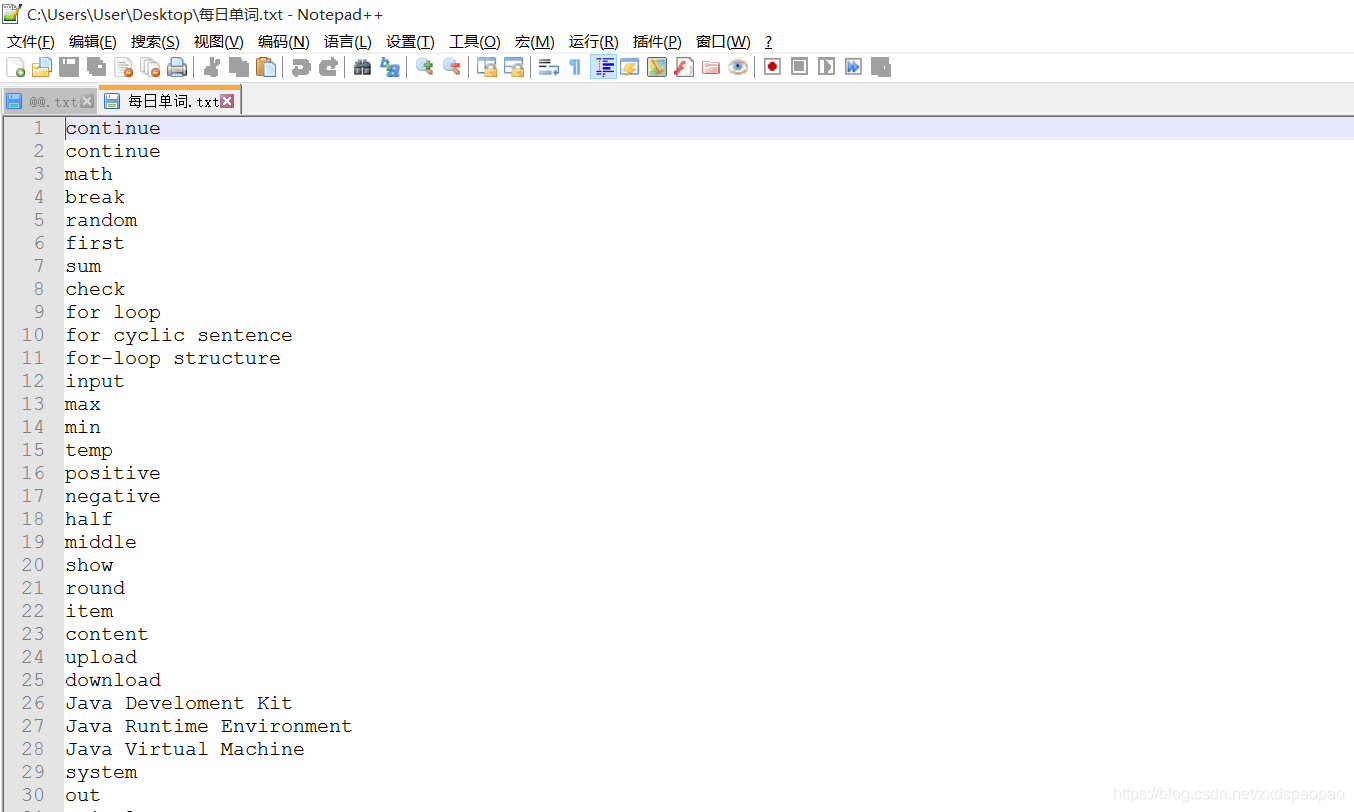The image size is (1354, 812).
Task: Click line number 20 in margin
Action: (x=33, y=565)
